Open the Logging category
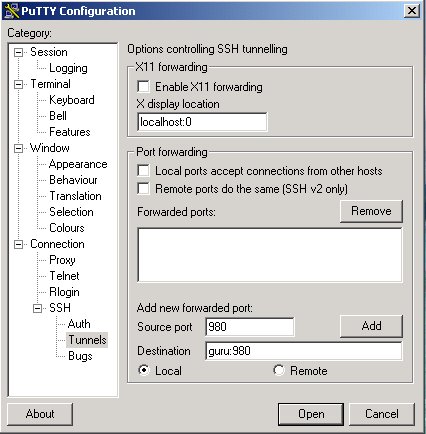The height and width of the screenshot is (434, 426). (68, 68)
